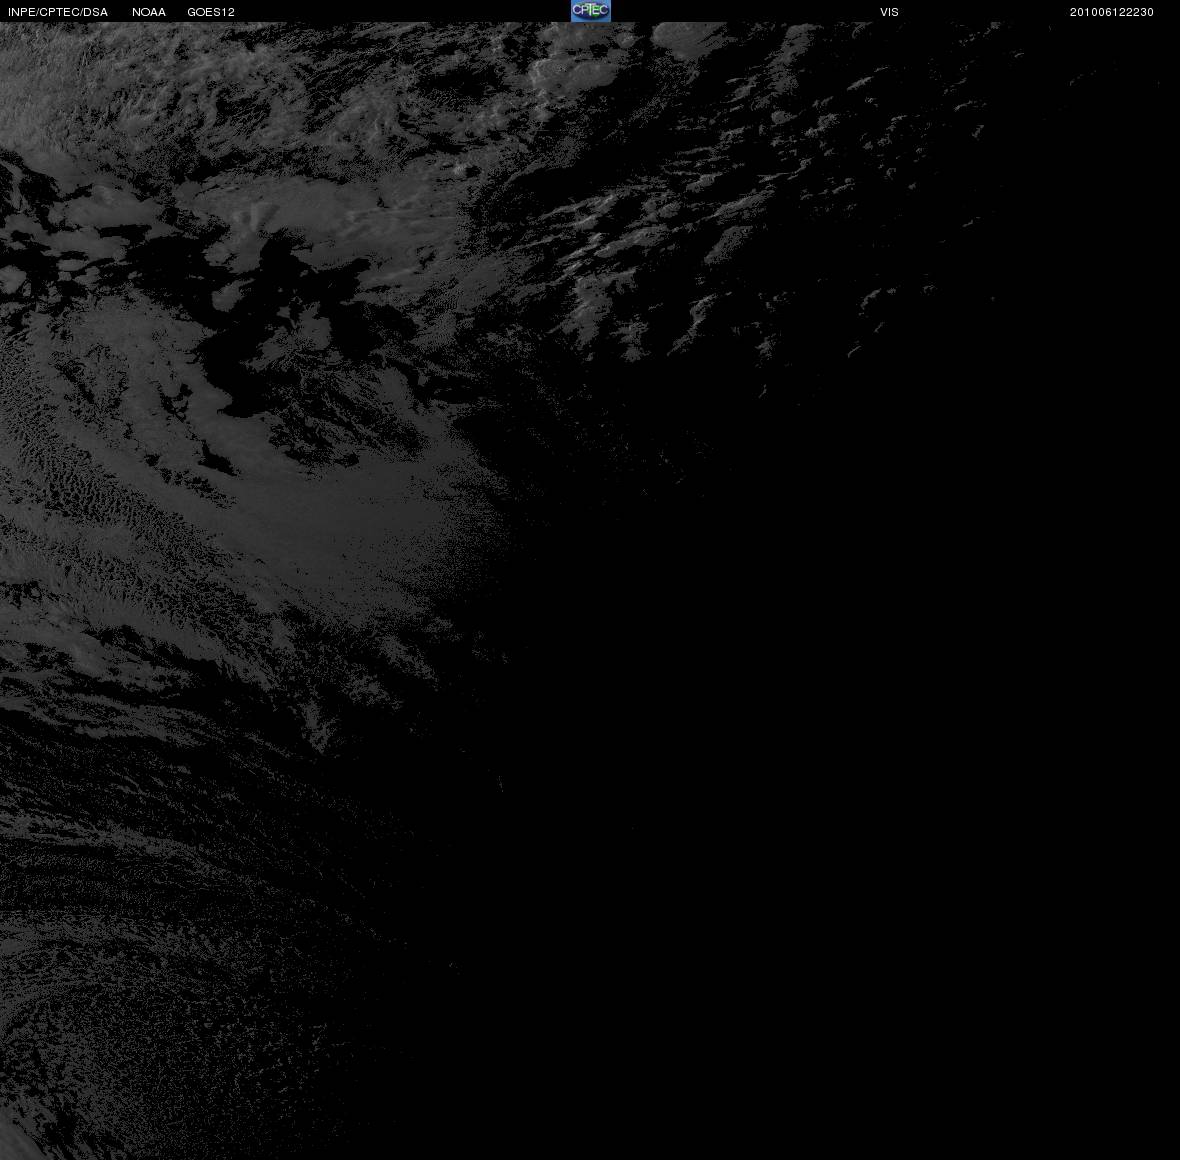Viewport: 1180px width, 1160px height.
Task: Select the fully dark night area at bottom right
Action: tap(865, 828)
